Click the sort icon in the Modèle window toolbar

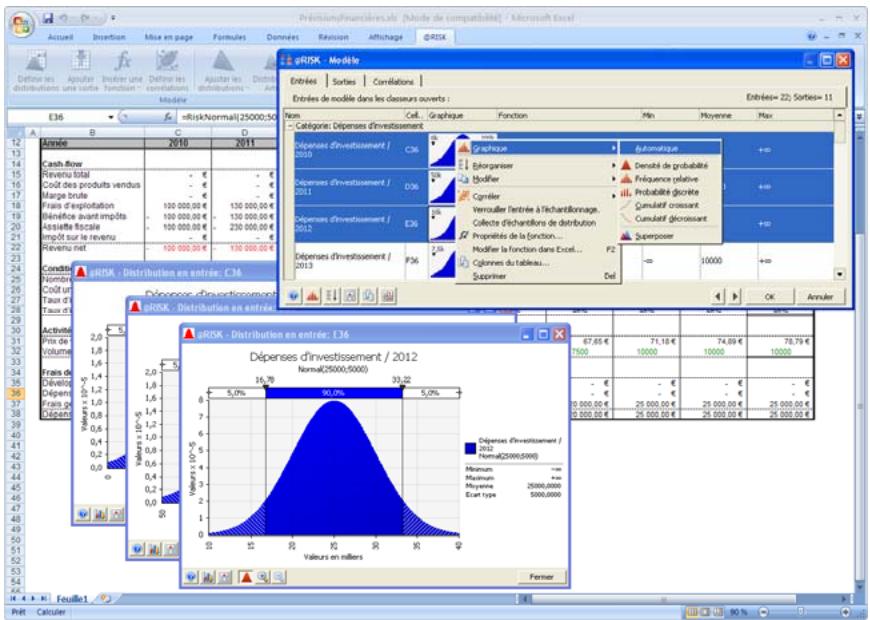(331, 296)
